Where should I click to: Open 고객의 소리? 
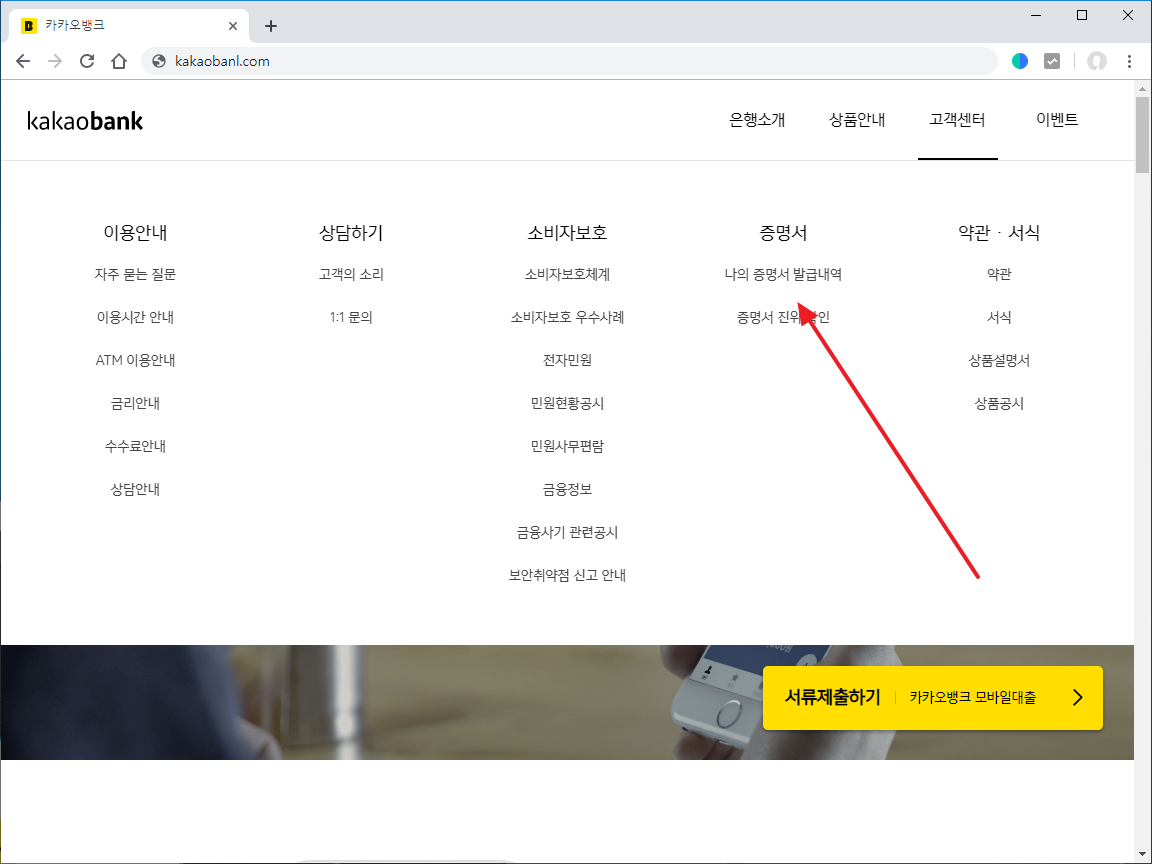[x=351, y=275]
